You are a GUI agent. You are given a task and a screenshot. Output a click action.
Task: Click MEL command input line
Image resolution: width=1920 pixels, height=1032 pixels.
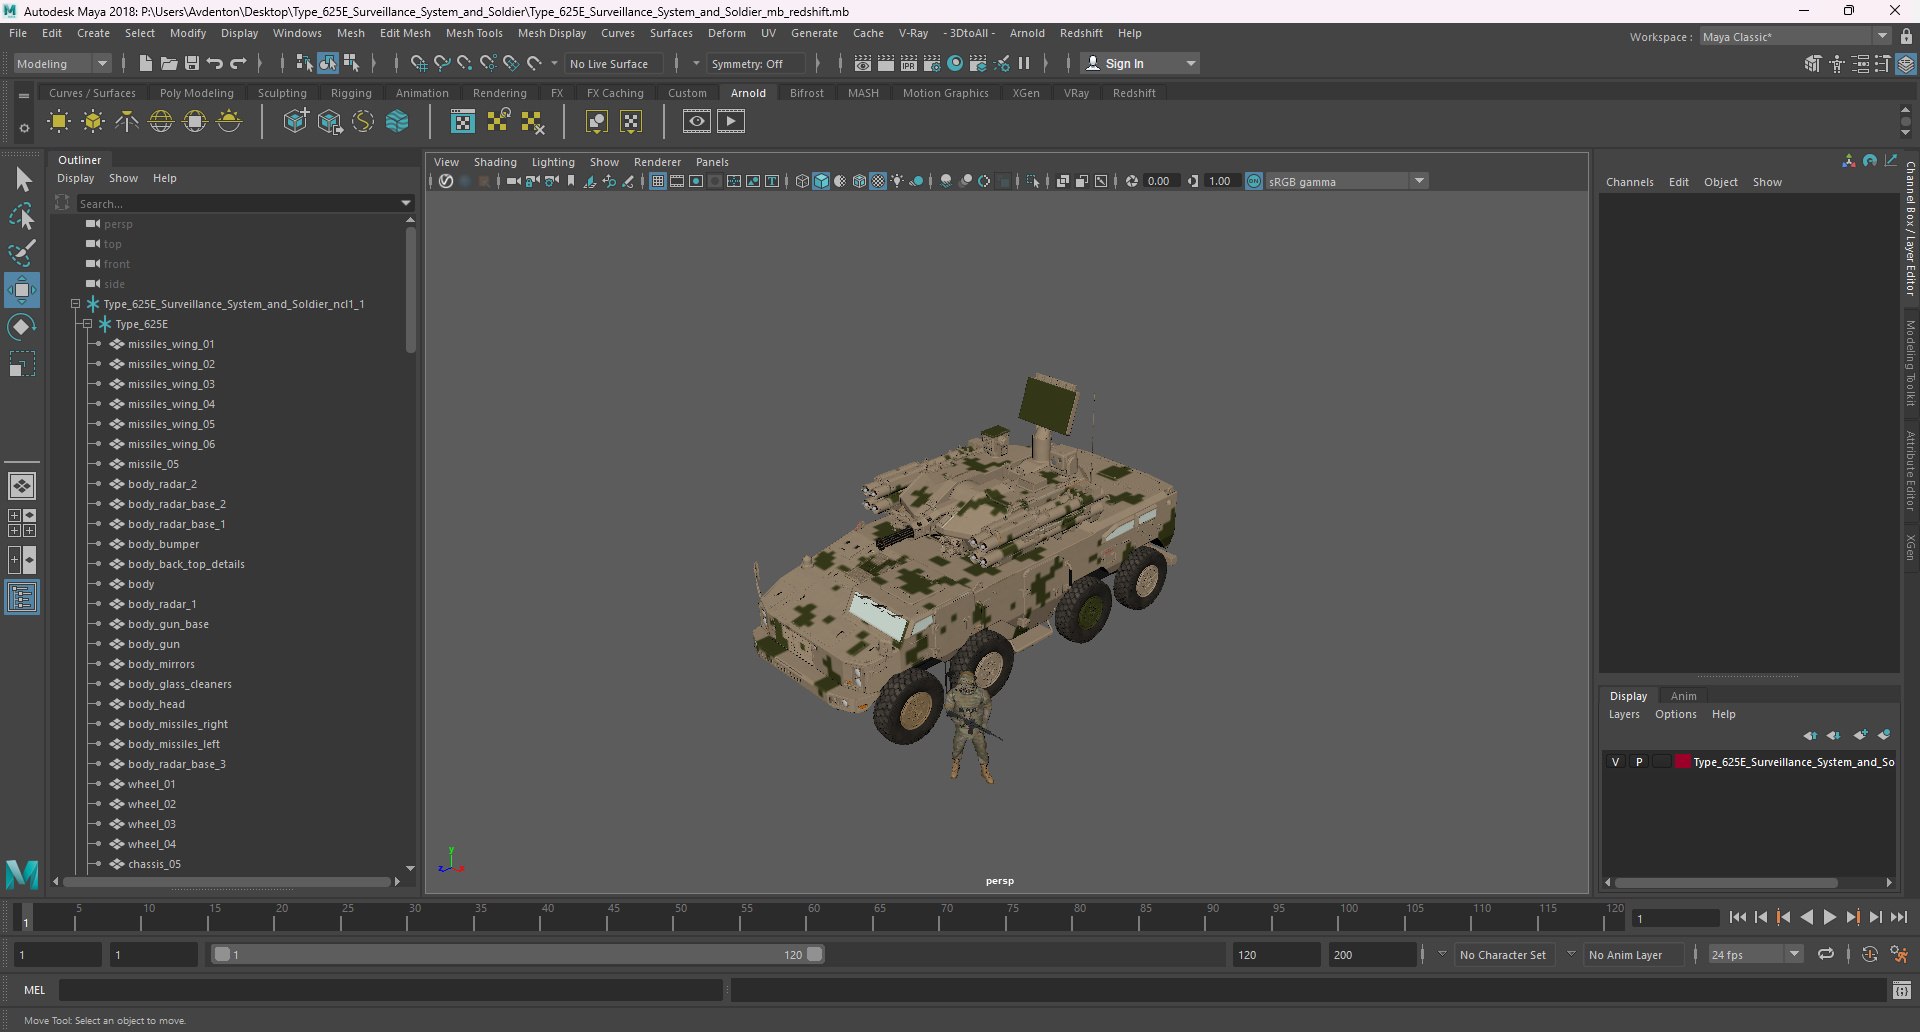(x=390, y=990)
